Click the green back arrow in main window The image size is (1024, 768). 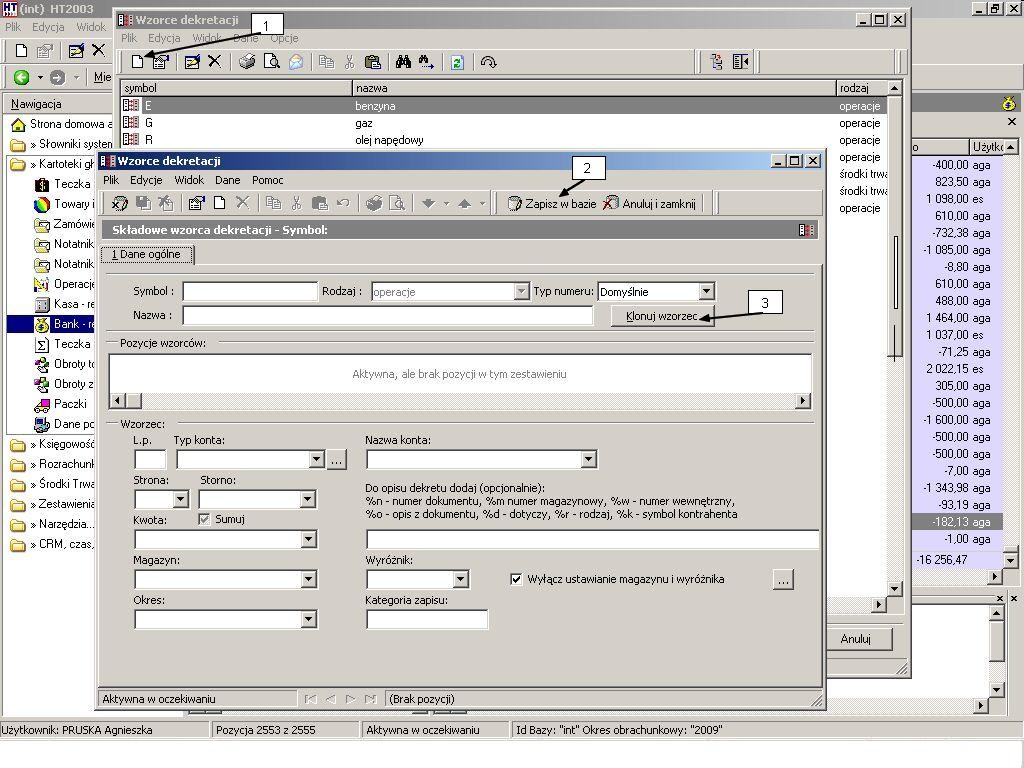22,77
